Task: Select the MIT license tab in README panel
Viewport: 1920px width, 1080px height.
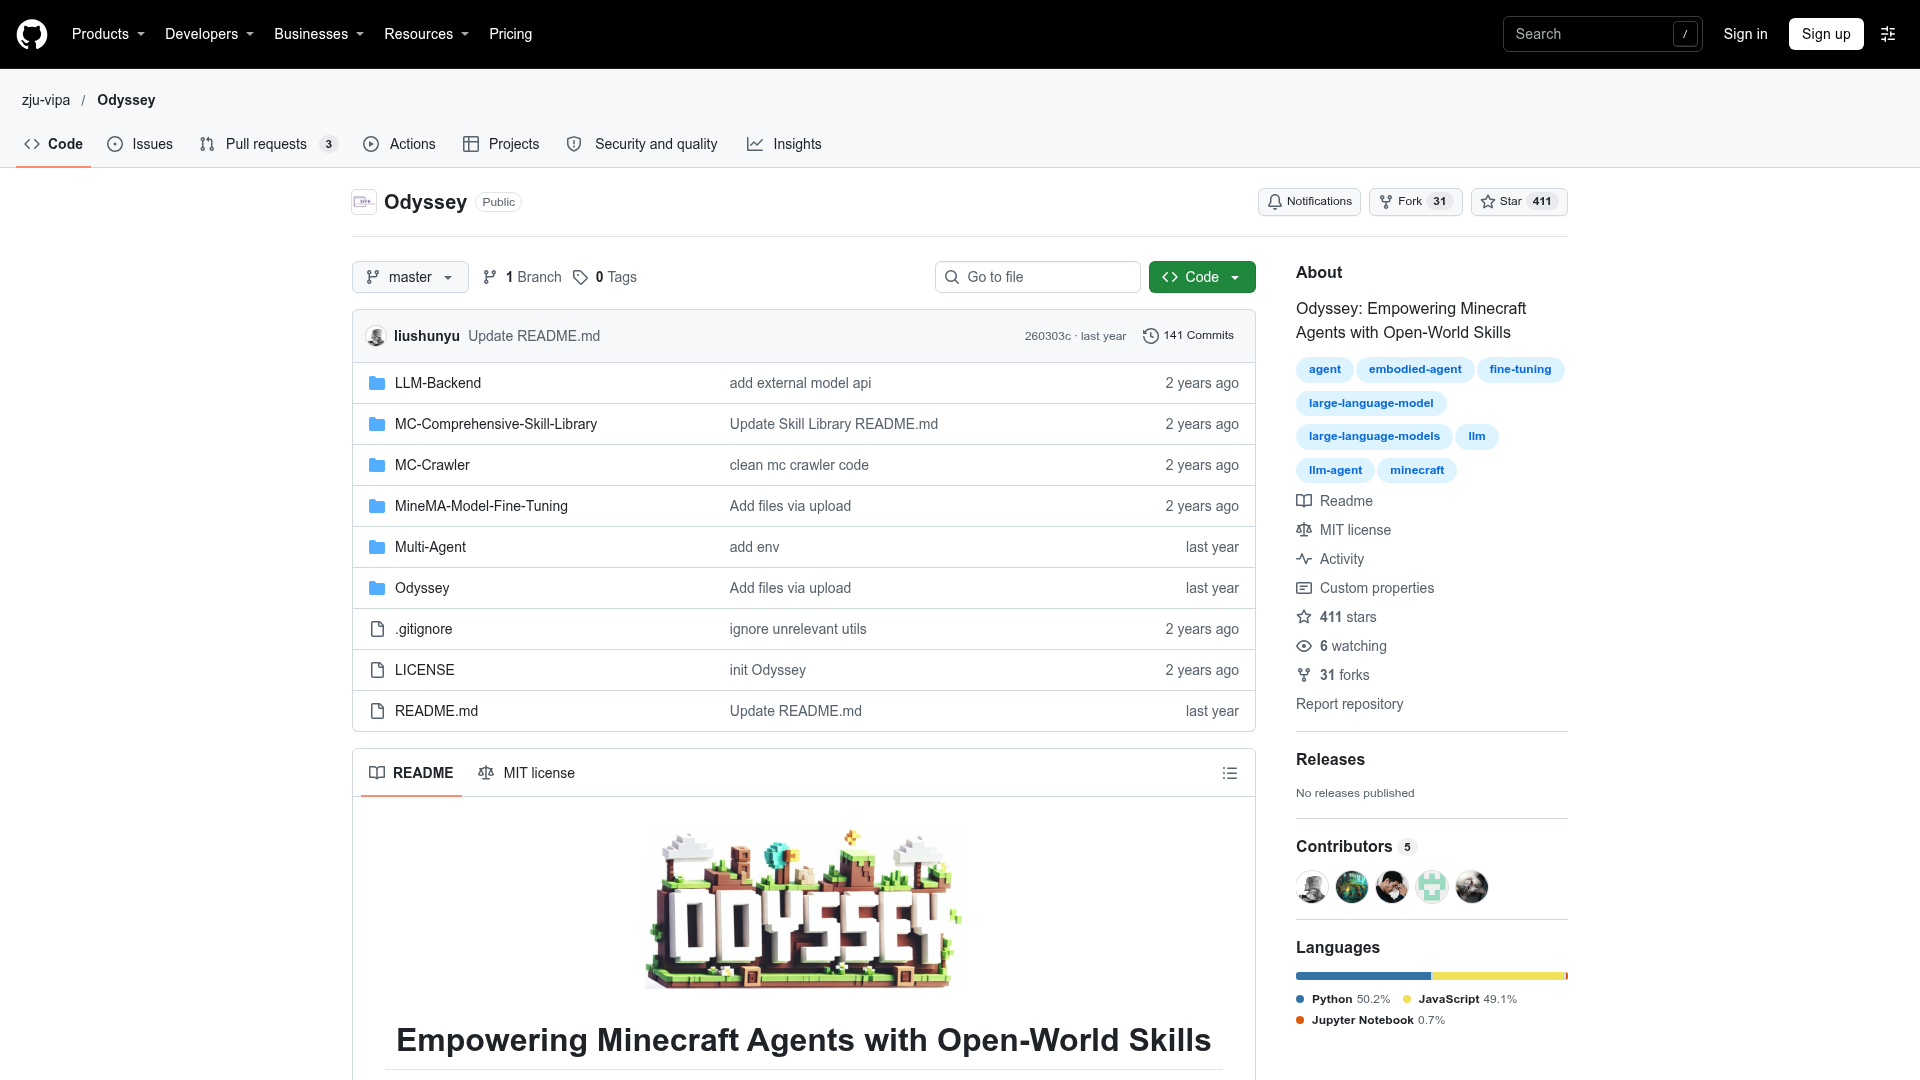Action: coord(526,773)
